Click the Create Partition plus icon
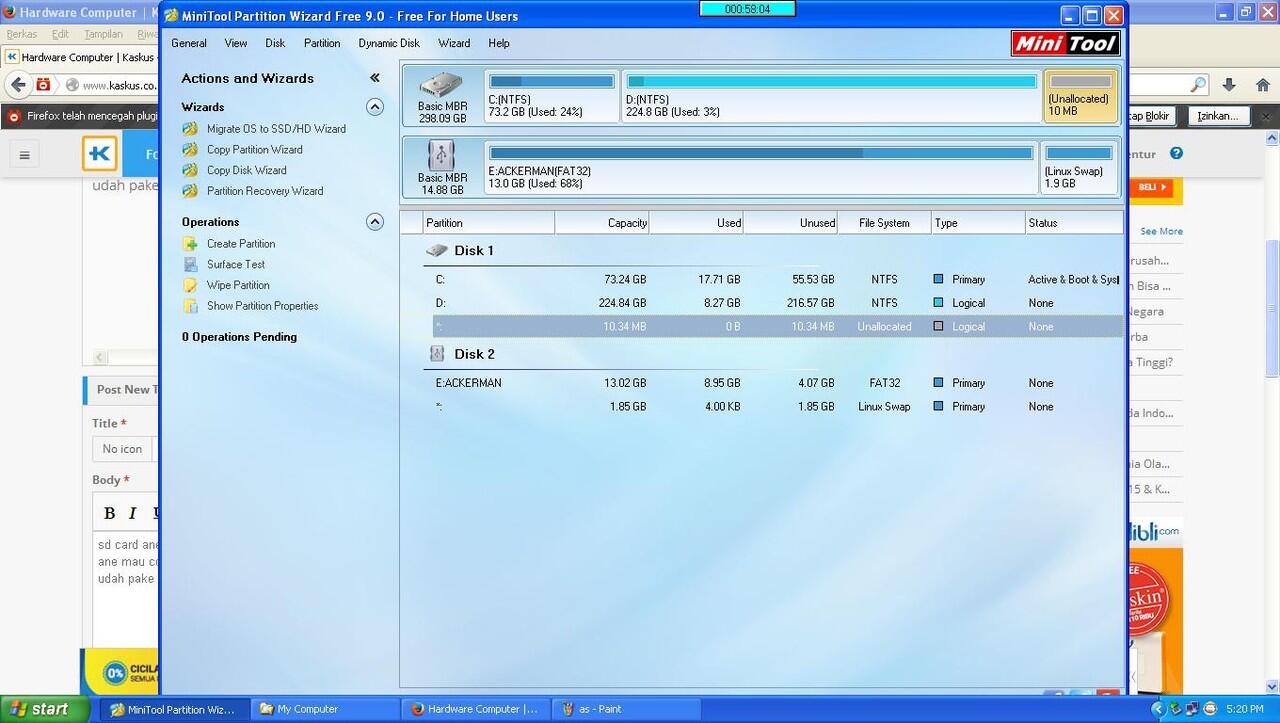Viewport: 1280px width, 723px height. [x=190, y=244]
